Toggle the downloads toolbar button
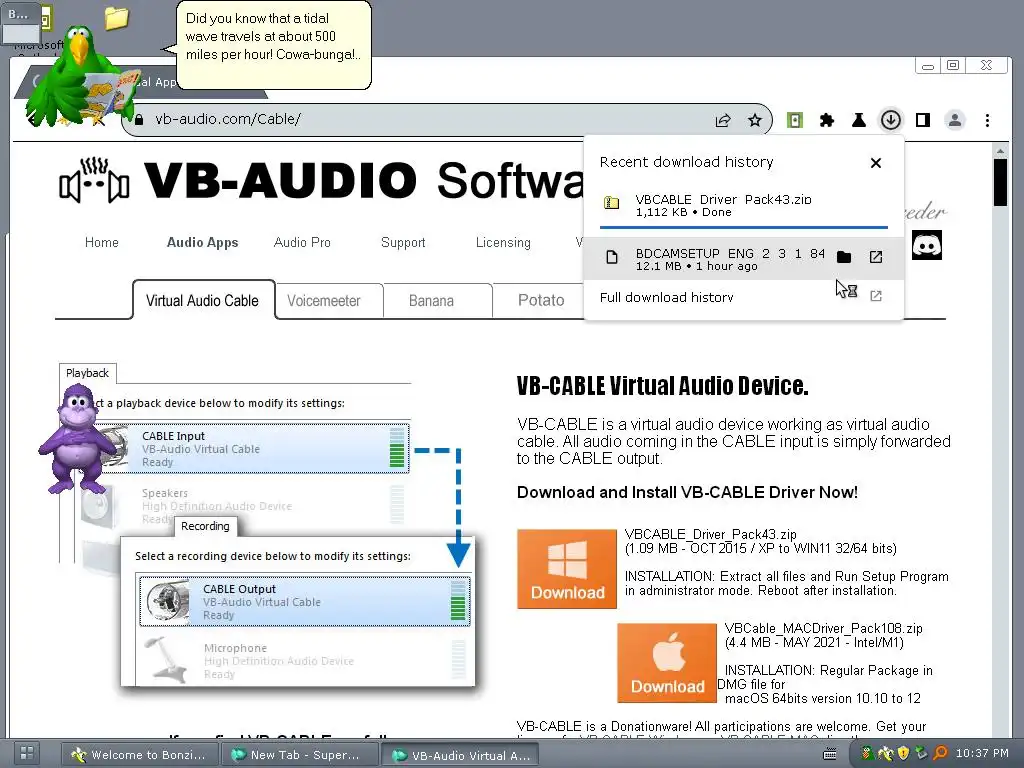The image size is (1024, 768). point(891,120)
